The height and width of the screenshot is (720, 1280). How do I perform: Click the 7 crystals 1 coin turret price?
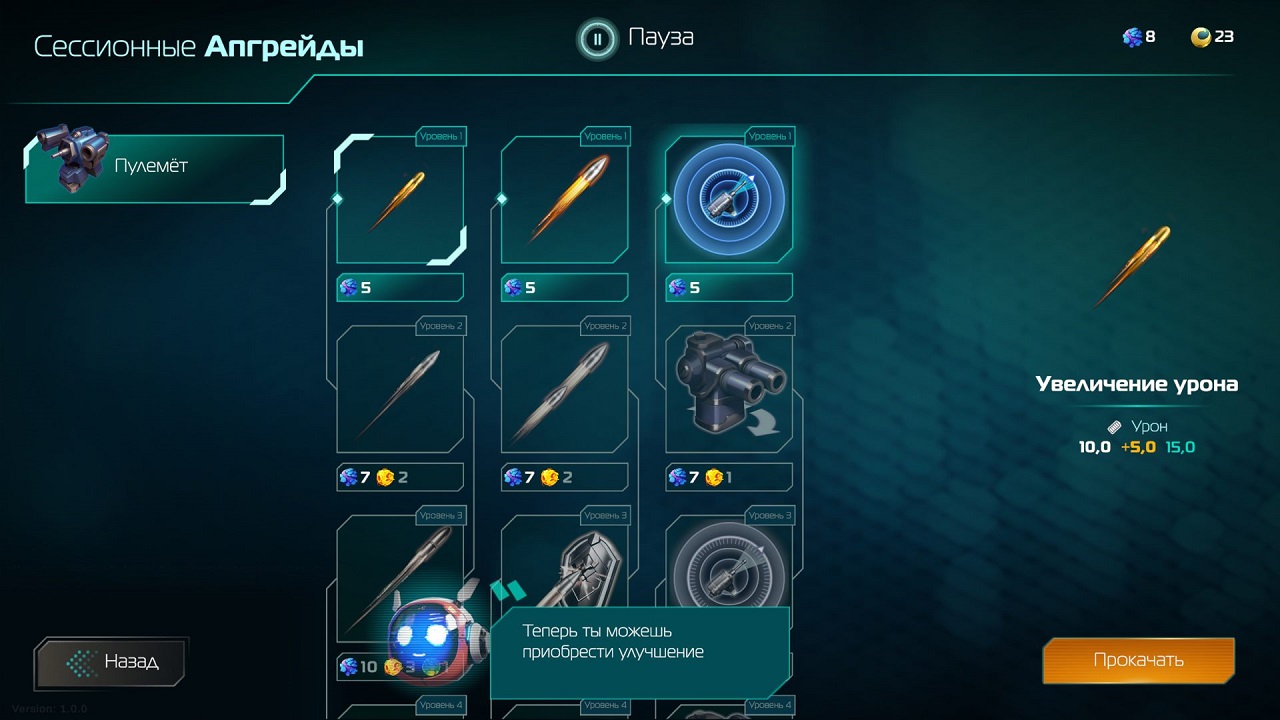(x=729, y=478)
